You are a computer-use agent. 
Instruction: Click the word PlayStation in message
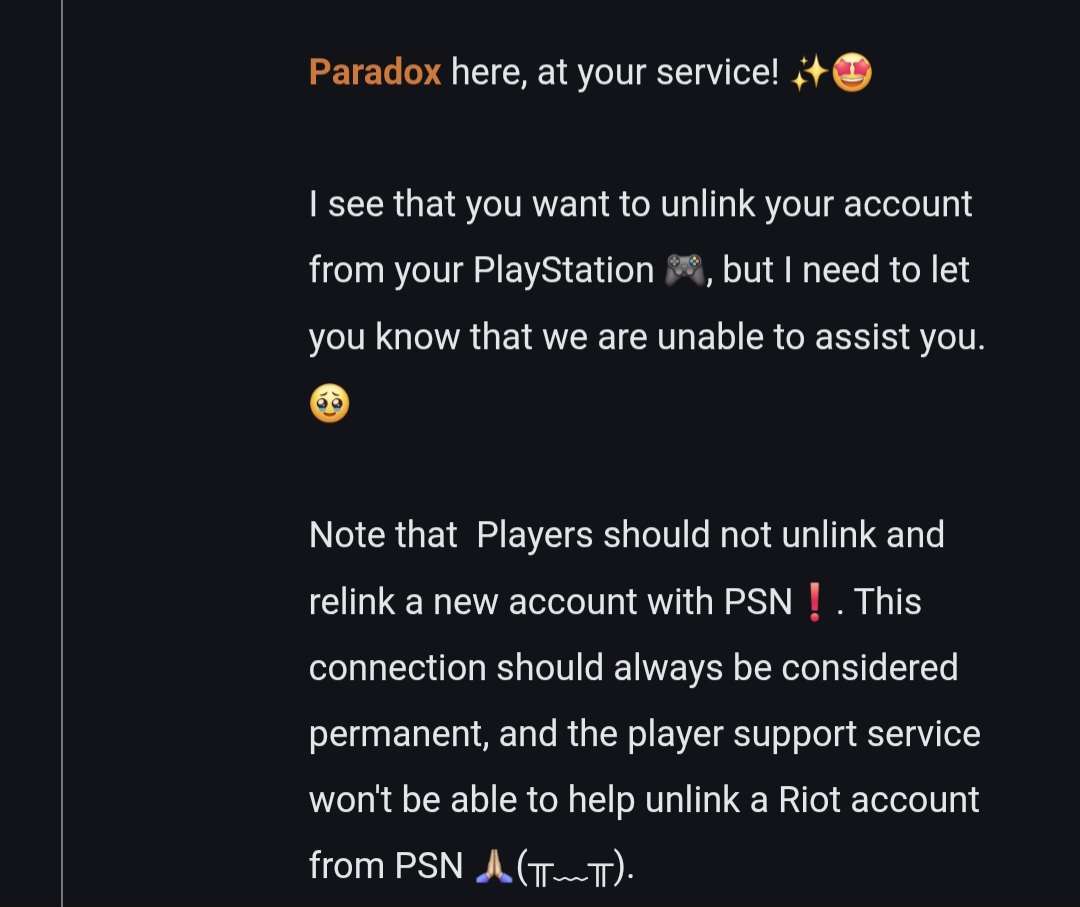[563, 270]
